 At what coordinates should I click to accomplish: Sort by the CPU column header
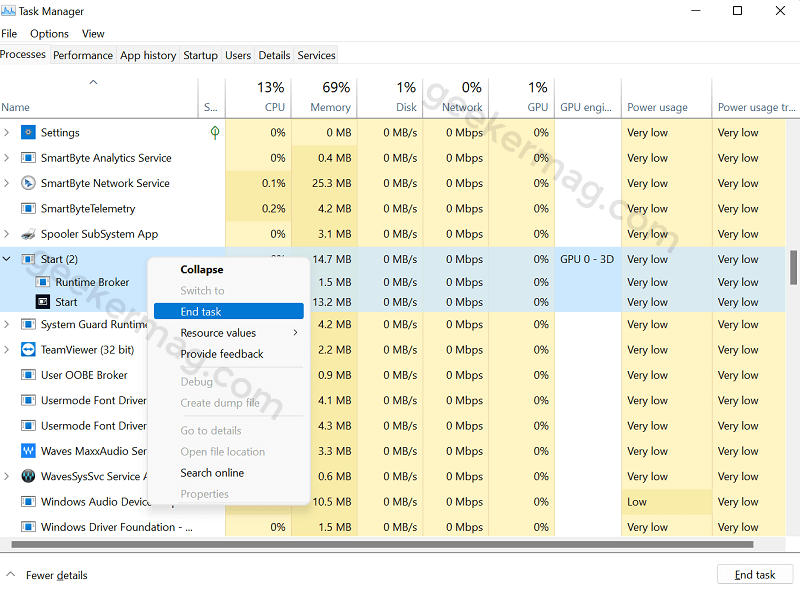click(x=258, y=98)
